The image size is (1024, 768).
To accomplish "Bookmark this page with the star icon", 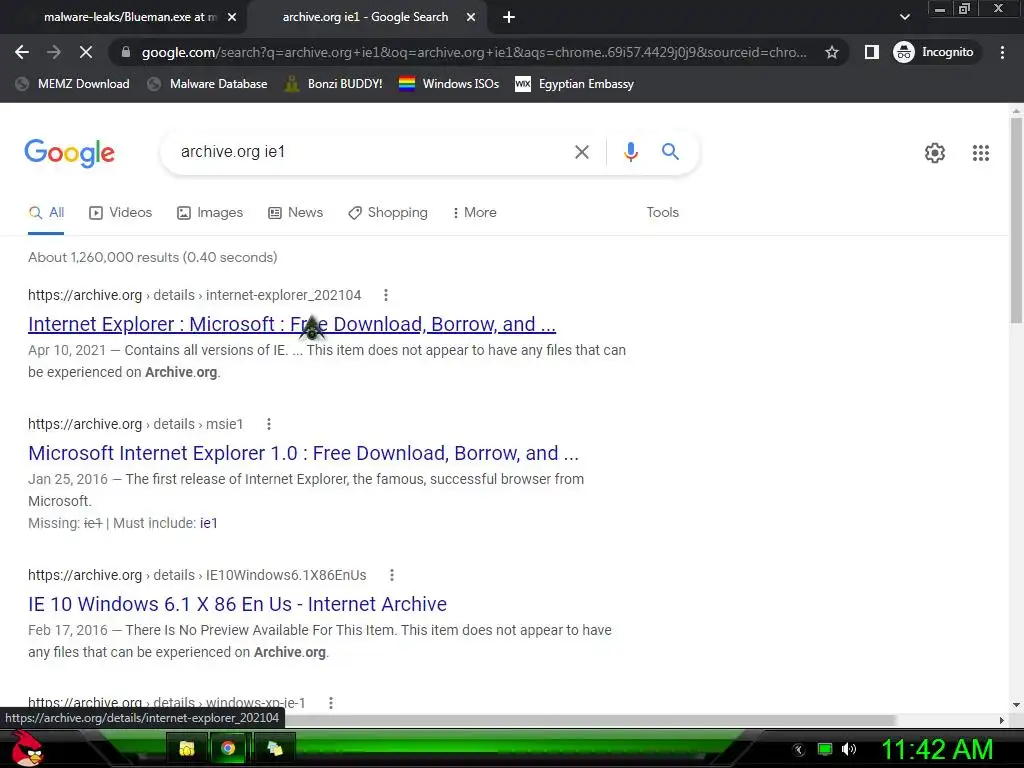I will click(x=831, y=52).
